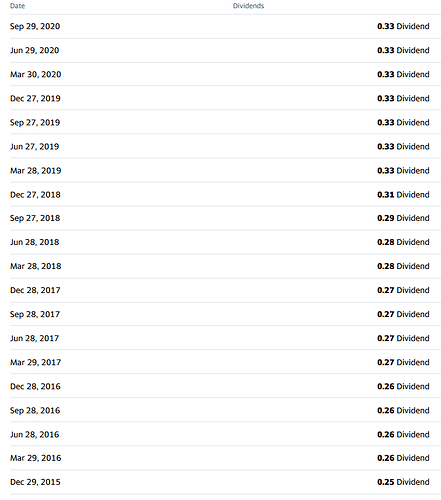441x500 pixels.
Task: Select the Sep 28, 2016 date
Action: pos(35,410)
